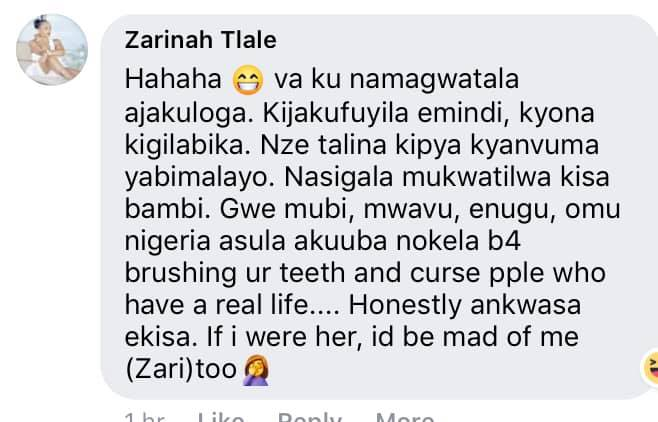Click the word 'Kijakufuyila' in comment

pyautogui.click(x=336, y=112)
